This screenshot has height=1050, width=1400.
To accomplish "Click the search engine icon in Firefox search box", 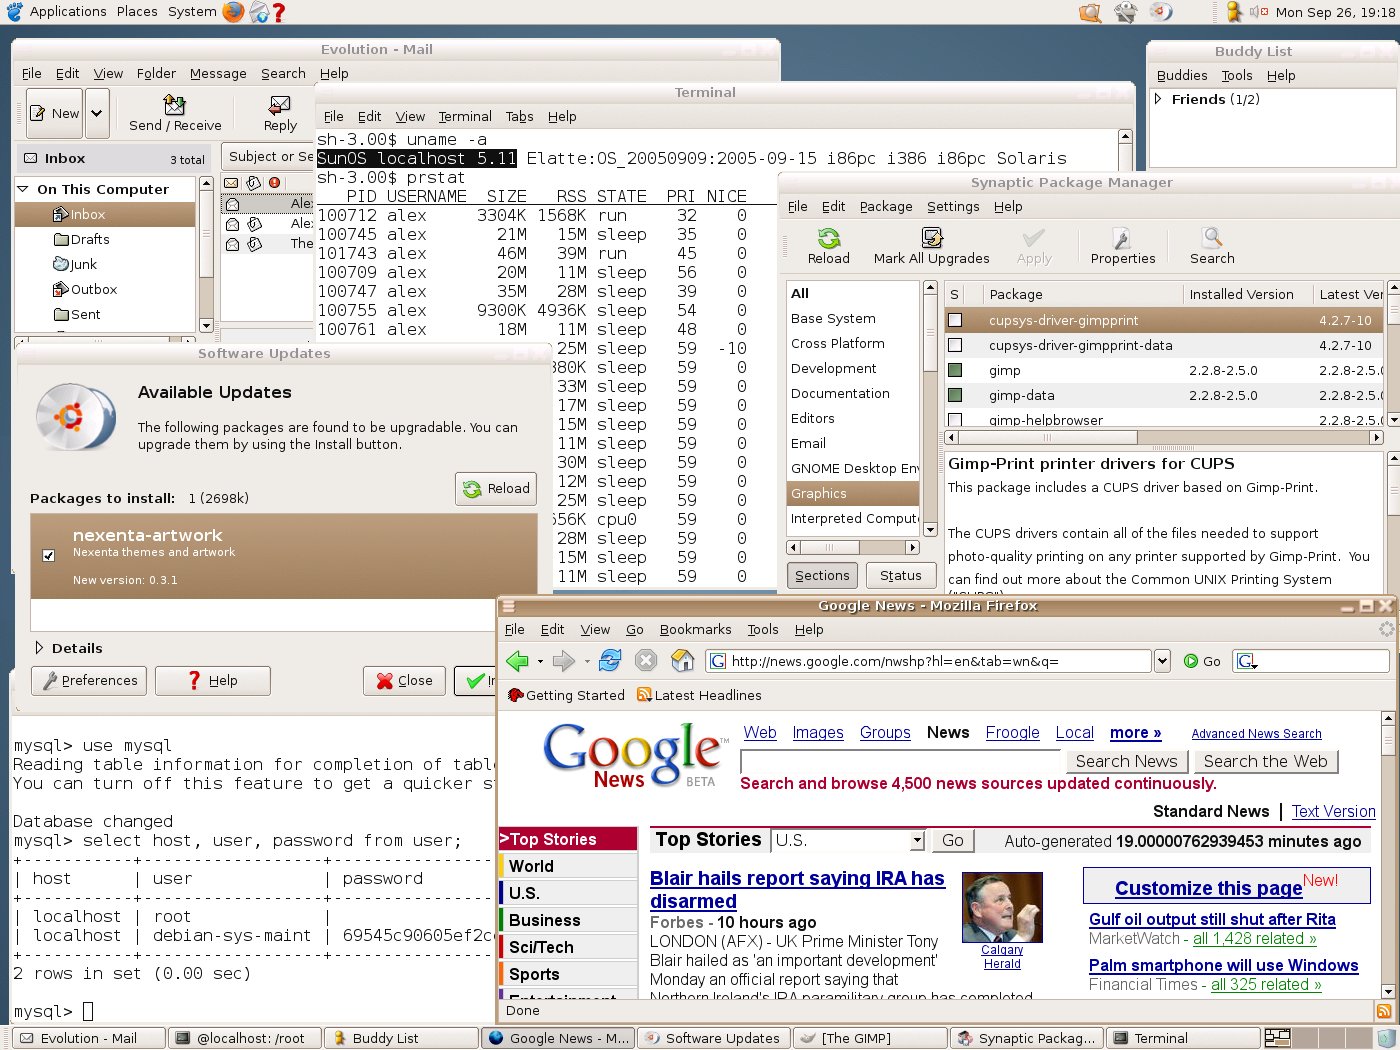I will pyautogui.click(x=1246, y=661).
